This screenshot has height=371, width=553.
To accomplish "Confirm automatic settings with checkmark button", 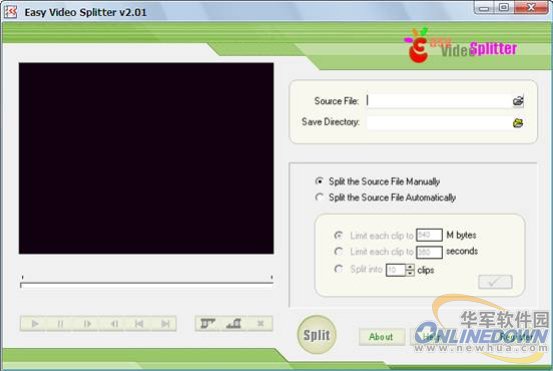I will point(495,281).
